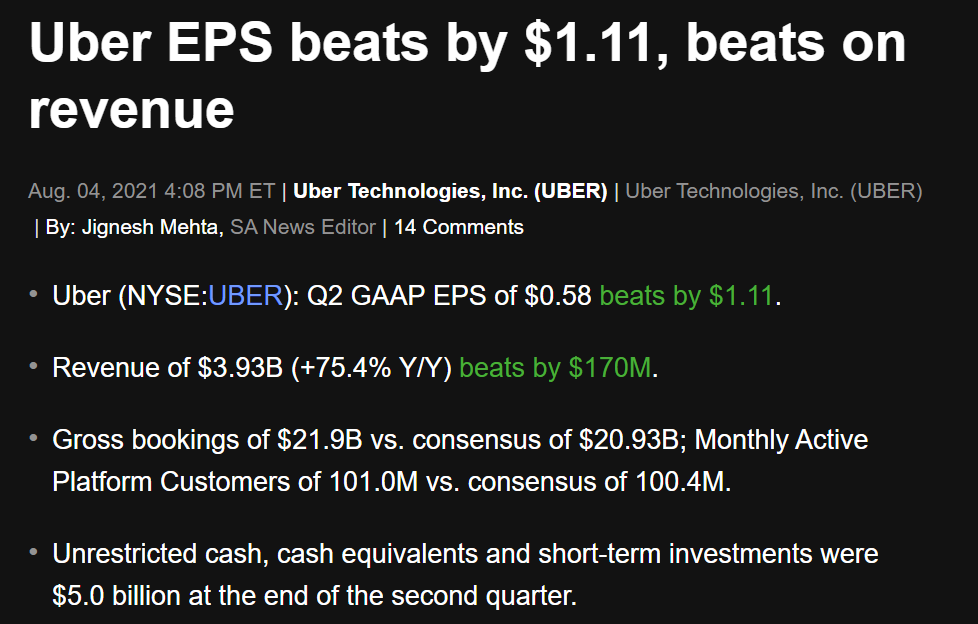
Task: Open bold Uber Technologies, Inc. (UBER) link
Action: coord(450,191)
